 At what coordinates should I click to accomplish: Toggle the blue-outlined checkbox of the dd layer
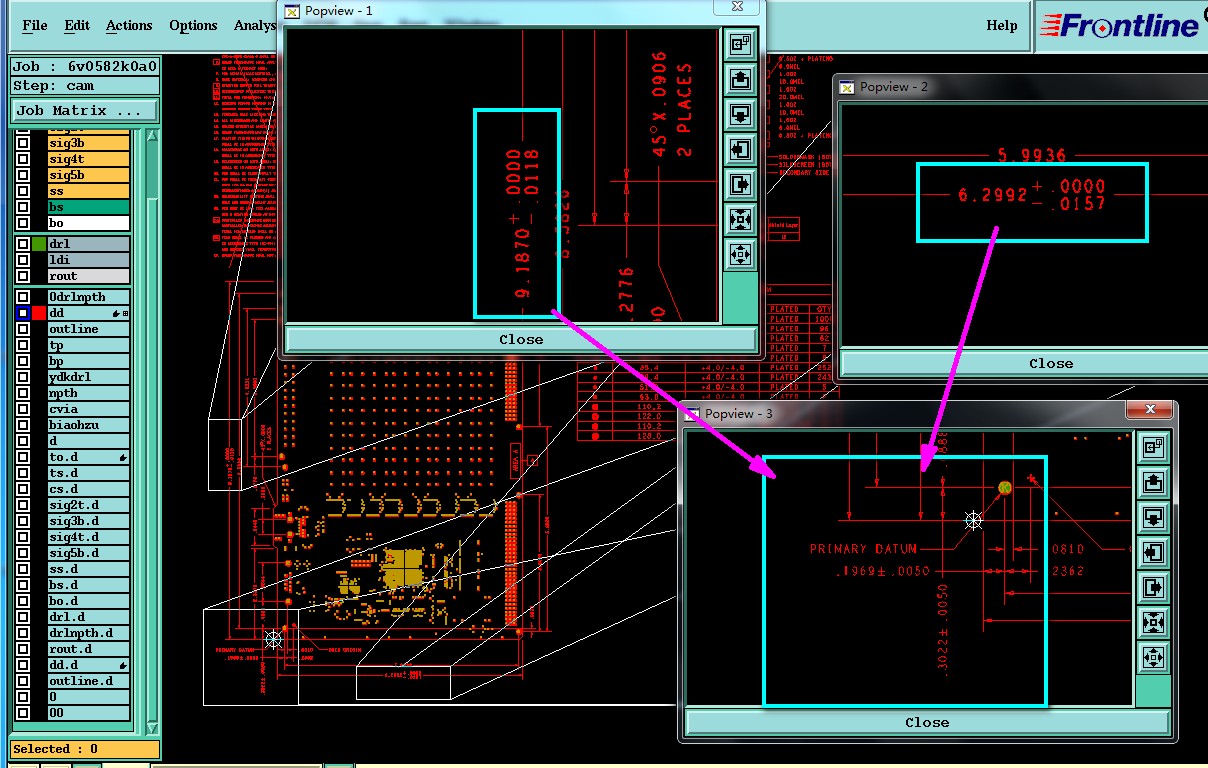pyautogui.click(x=23, y=313)
